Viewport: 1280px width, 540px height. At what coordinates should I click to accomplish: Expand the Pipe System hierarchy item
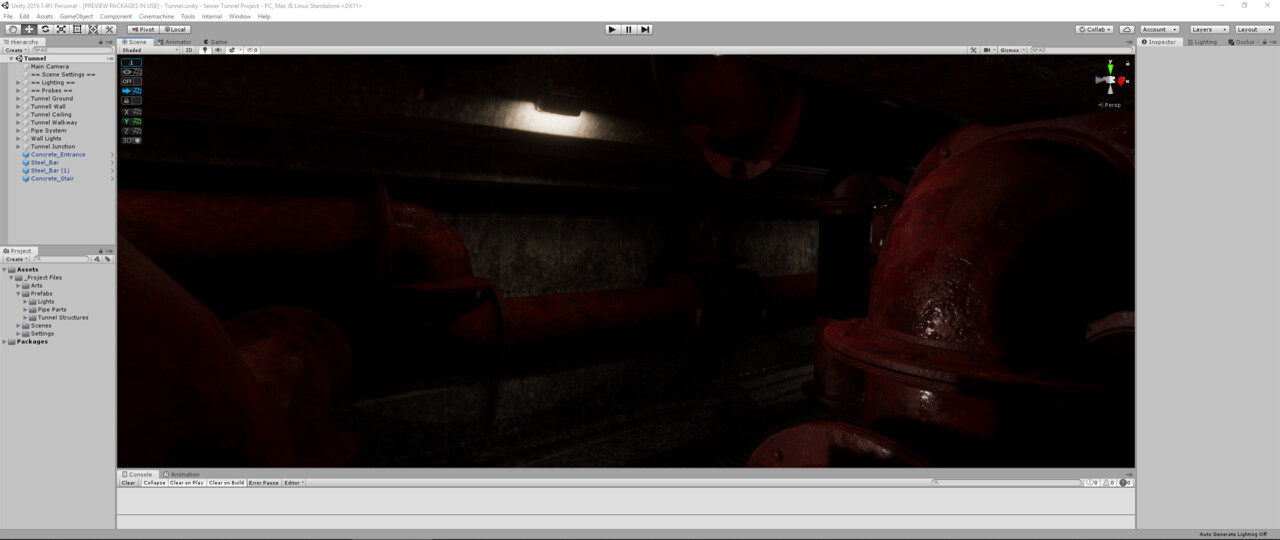click(18, 130)
